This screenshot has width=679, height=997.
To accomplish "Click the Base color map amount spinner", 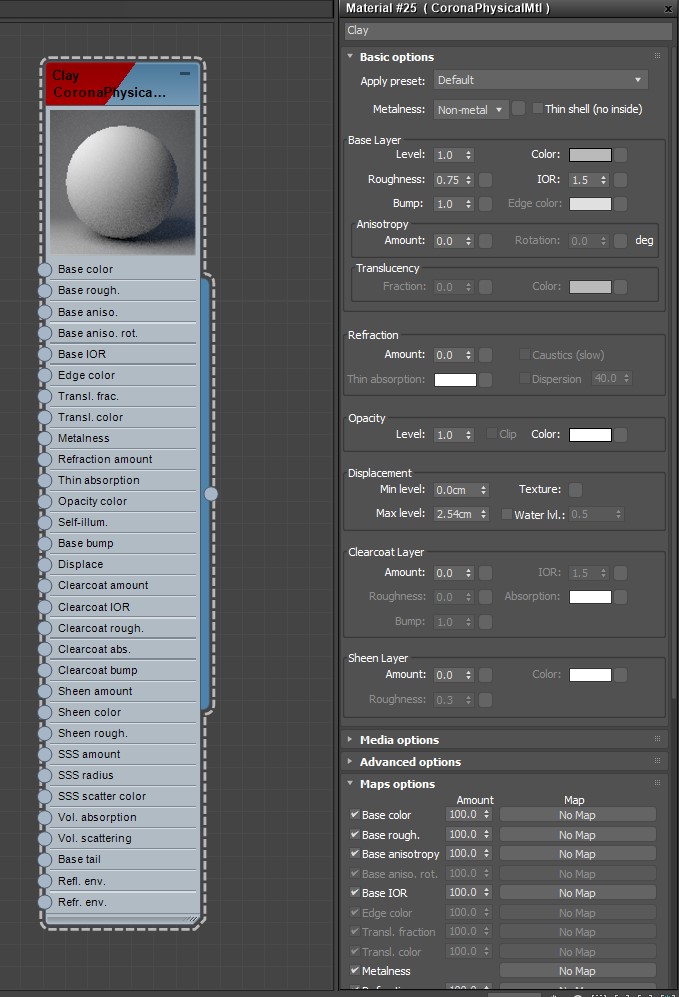I will tap(486, 815).
